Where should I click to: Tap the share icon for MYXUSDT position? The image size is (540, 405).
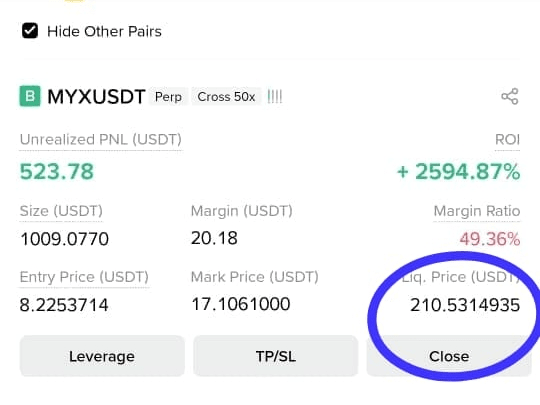click(510, 96)
